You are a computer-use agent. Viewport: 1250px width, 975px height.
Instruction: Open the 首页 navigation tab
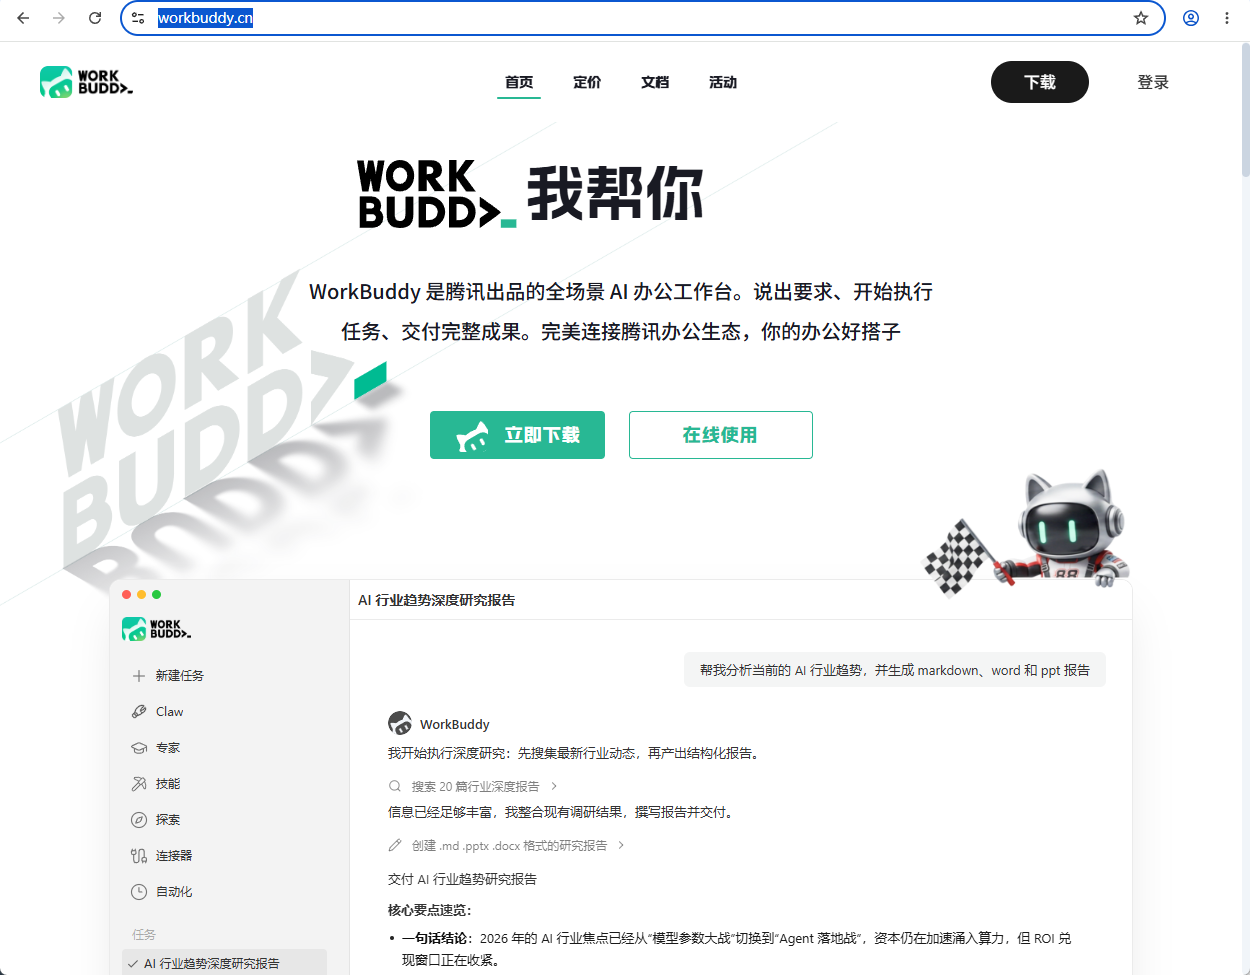(x=519, y=82)
